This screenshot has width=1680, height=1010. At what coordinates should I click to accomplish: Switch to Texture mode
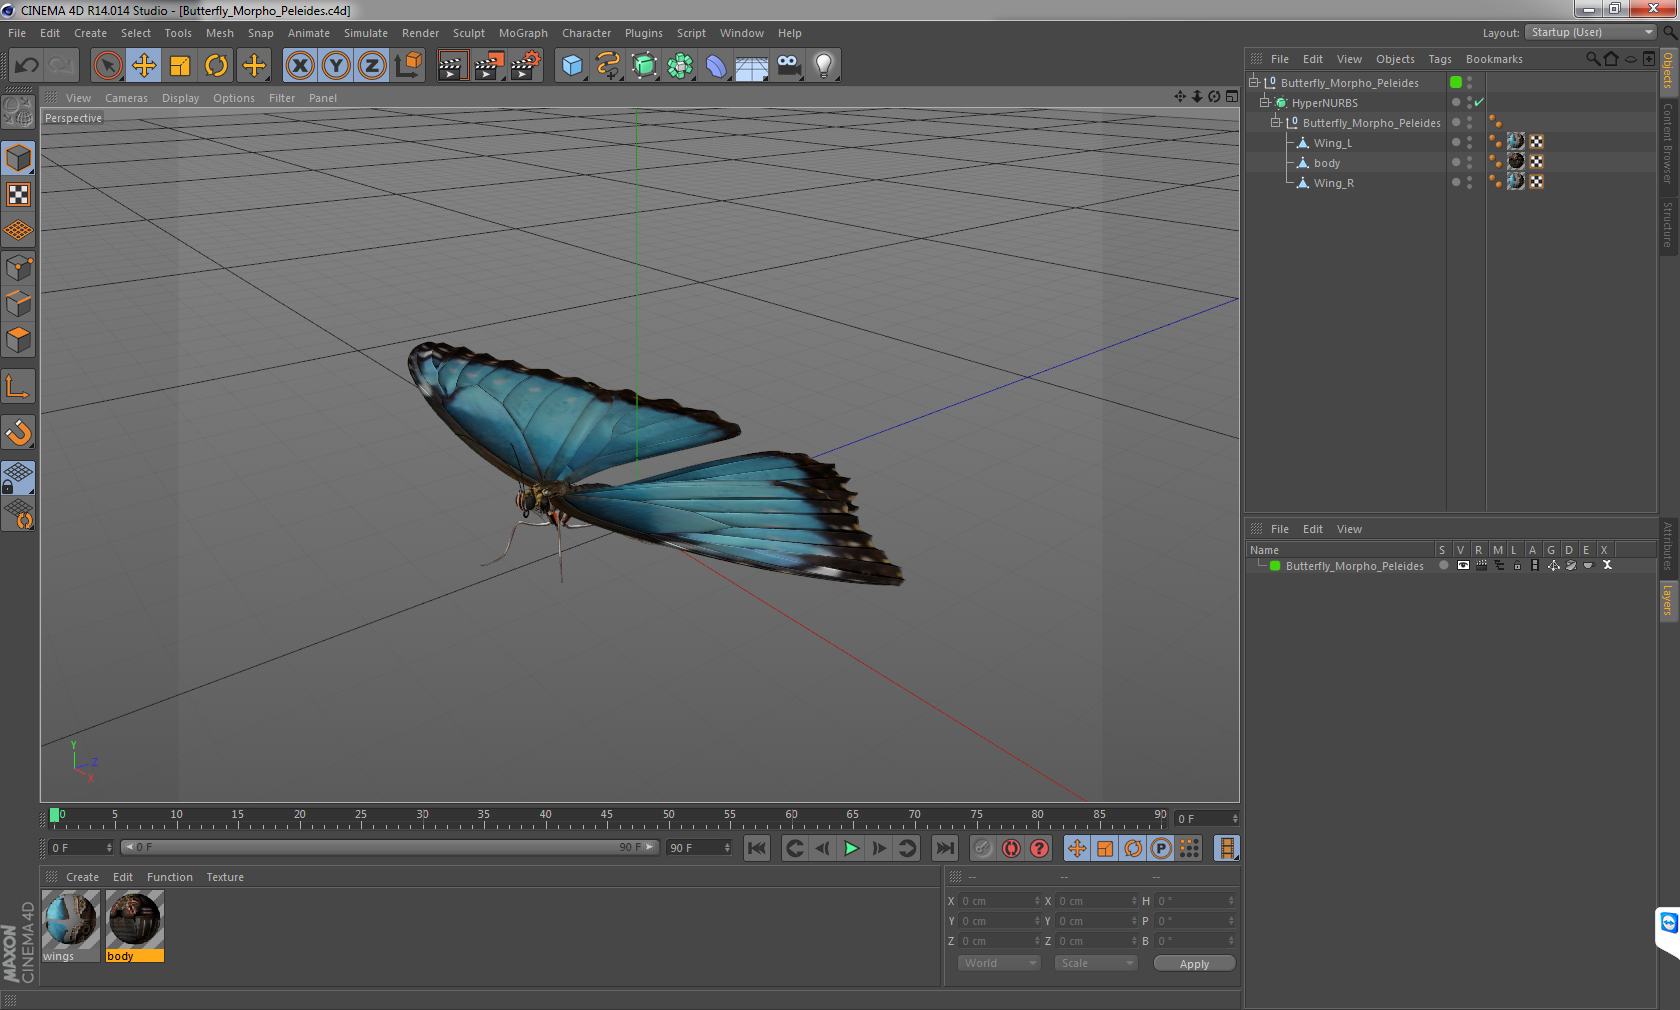click(x=18, y=194)
